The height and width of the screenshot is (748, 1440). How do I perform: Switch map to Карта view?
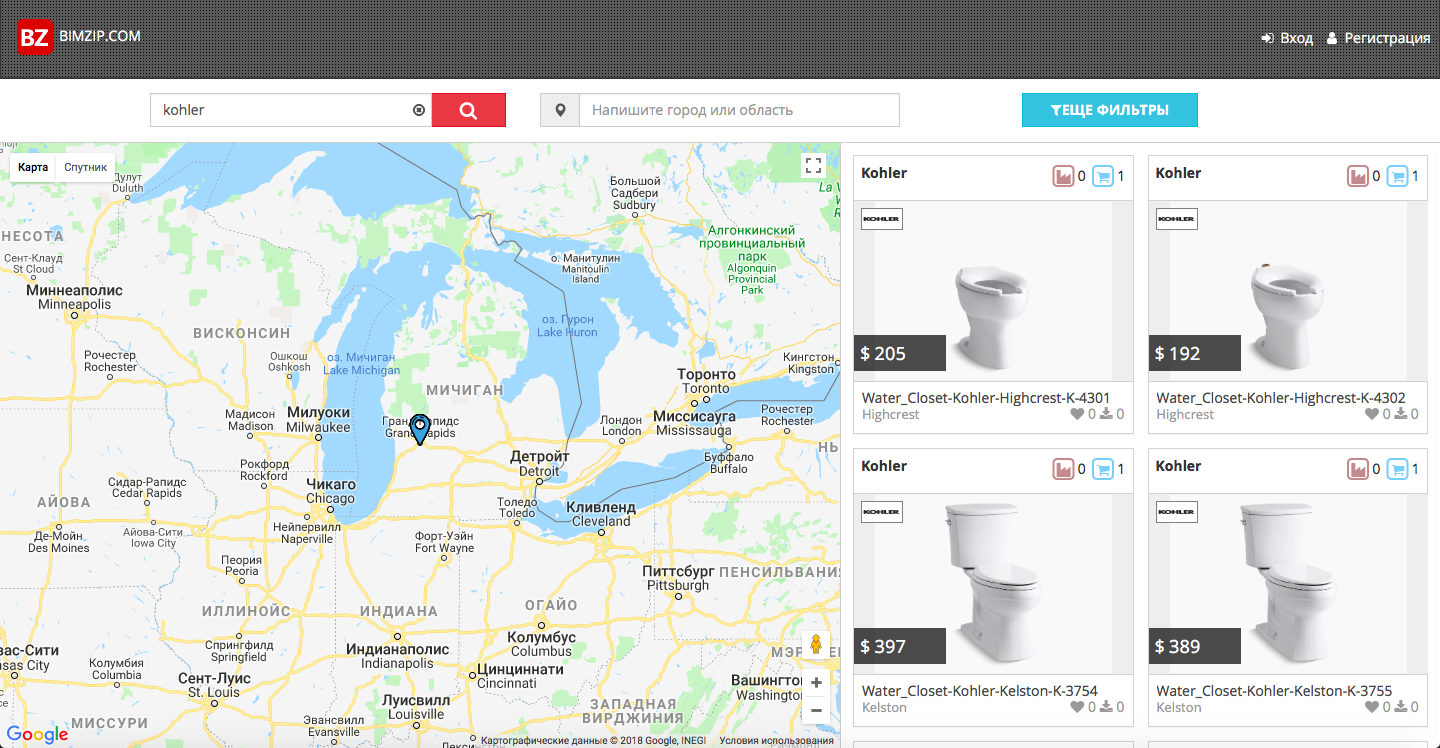point(33,167)
